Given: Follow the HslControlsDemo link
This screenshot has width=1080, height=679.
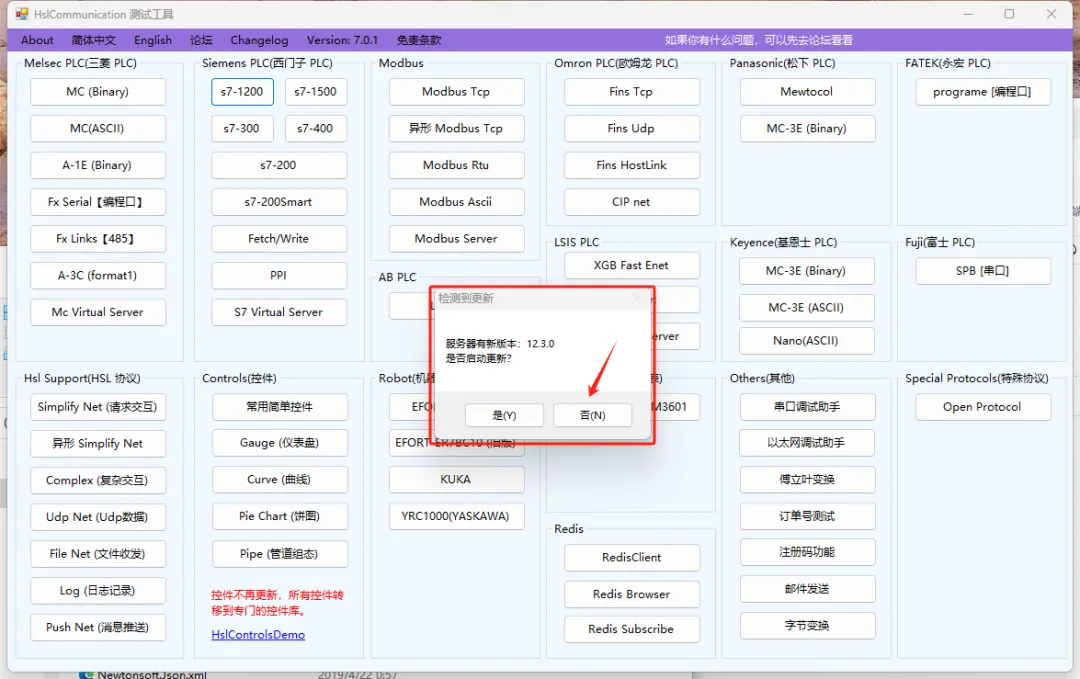Looking at the screenshot, I should (258, 635).
